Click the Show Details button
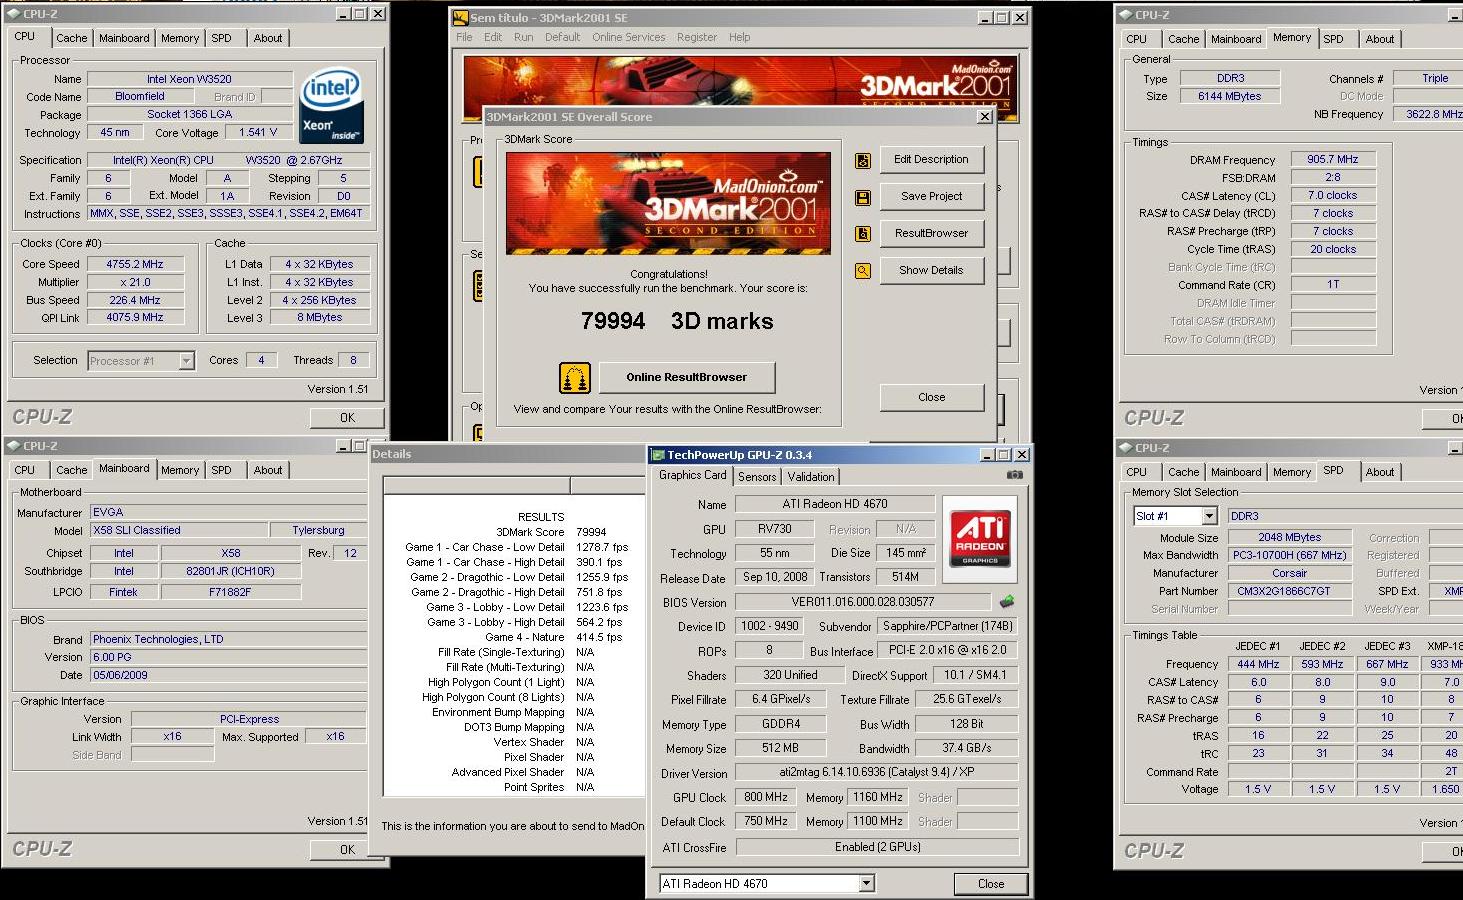 [x=931, y=271]
